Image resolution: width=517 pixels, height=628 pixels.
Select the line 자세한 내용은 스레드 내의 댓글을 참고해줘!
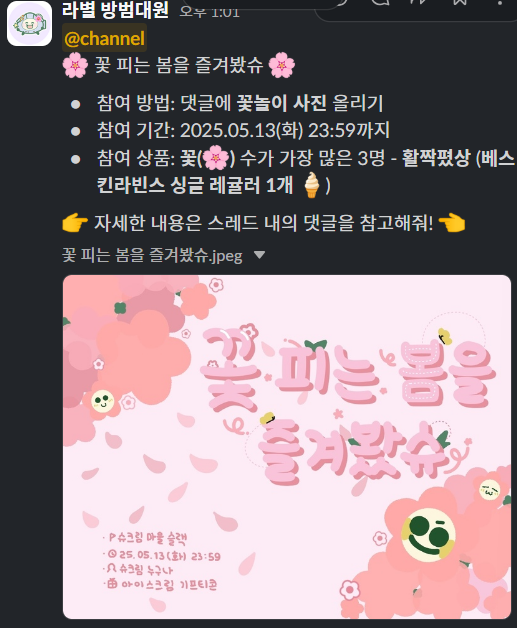point(264,223)
